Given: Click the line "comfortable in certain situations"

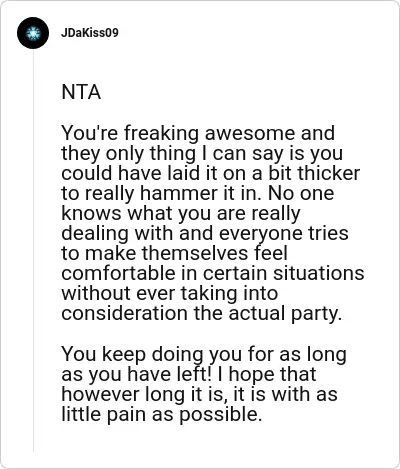Looking at the screenshot, I should coord(213,273).
